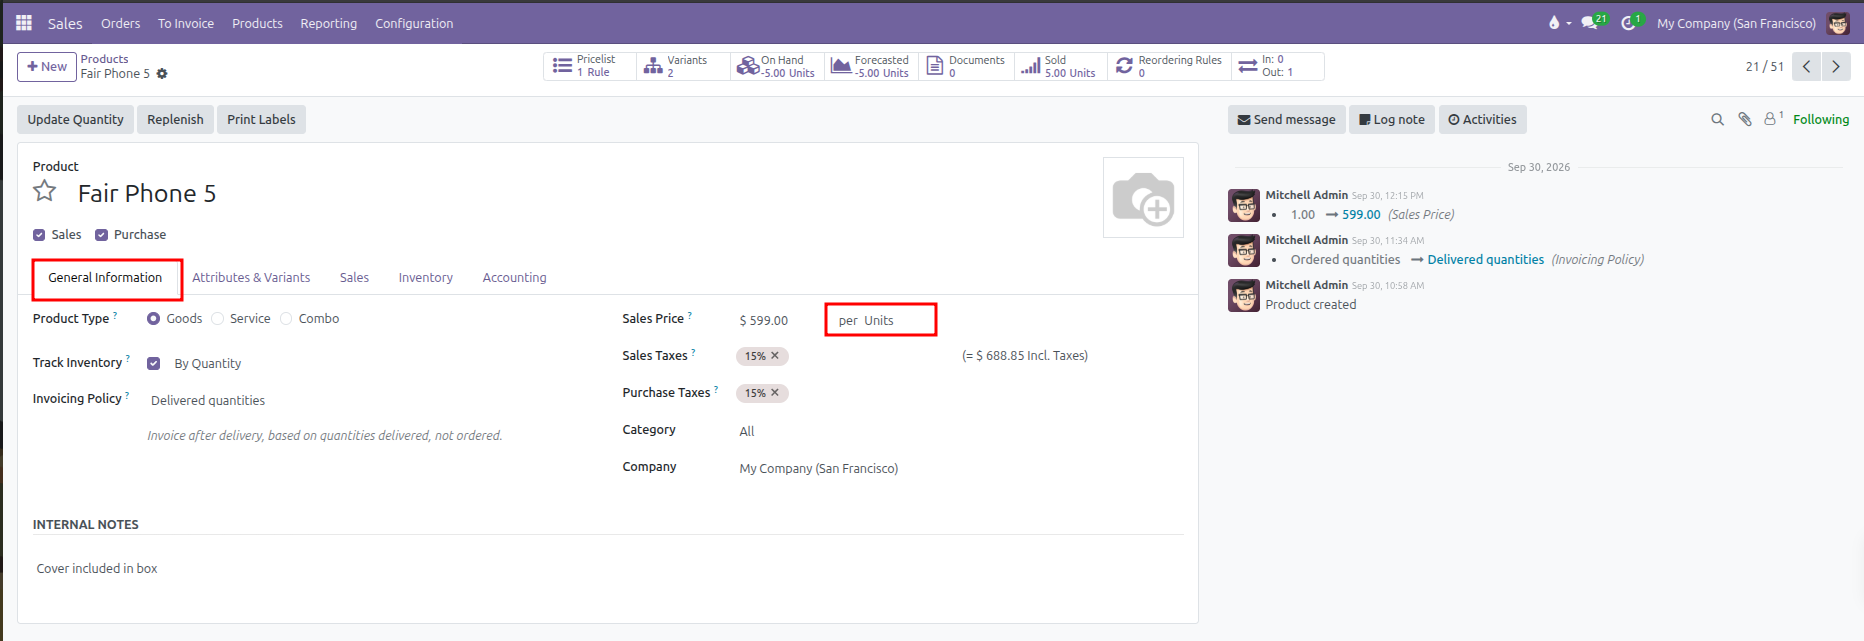This screenshot has width=1864, height=641.
Task: Edit the product name Fair Phone 5
Action: (x=147, y=194)
